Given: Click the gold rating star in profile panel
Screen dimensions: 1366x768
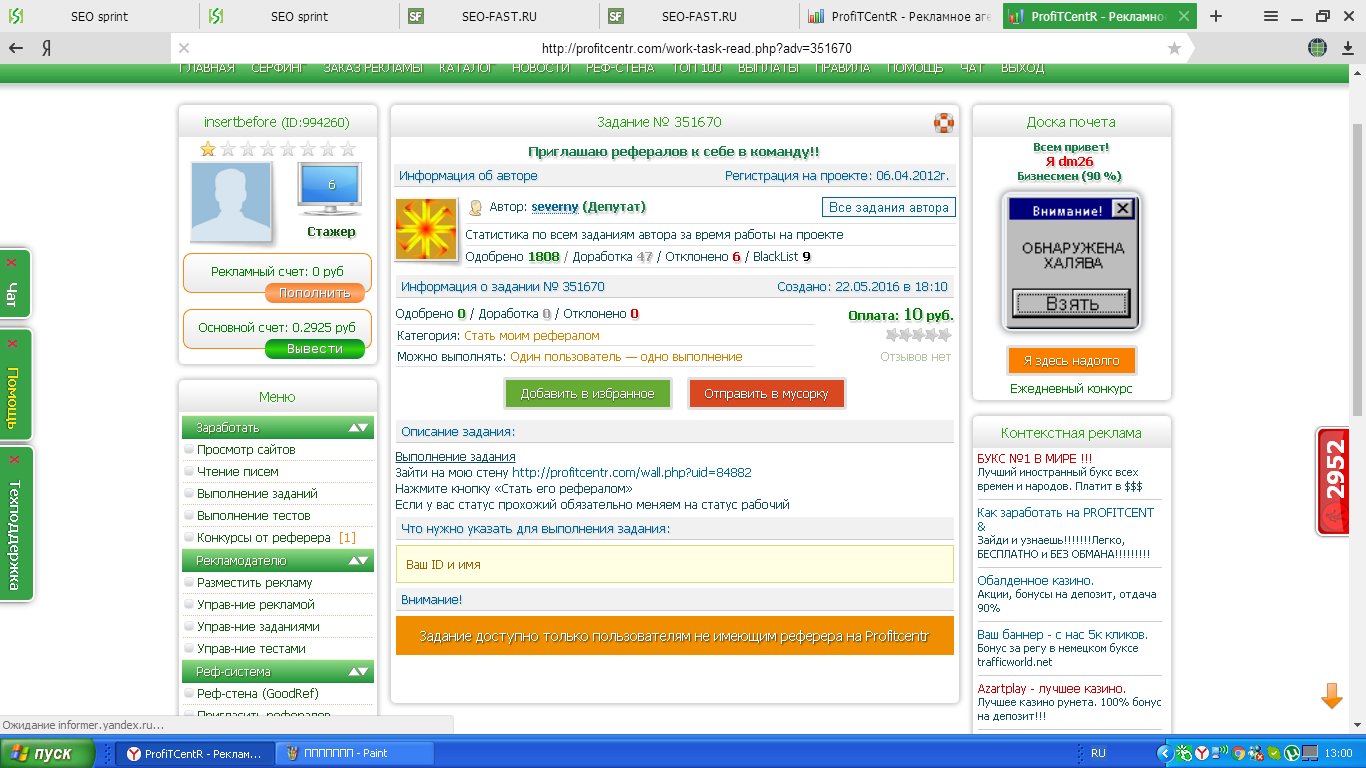Looking at the screenshot, I should click(x=208, y=149).
